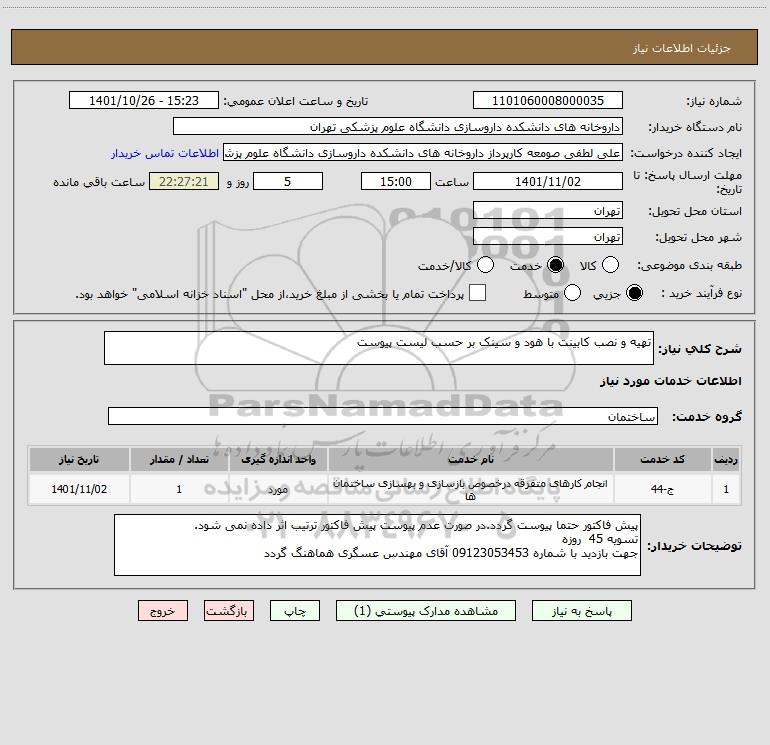Open مشاهده مدارک پیوستی (1) button

tap(426, 611)
